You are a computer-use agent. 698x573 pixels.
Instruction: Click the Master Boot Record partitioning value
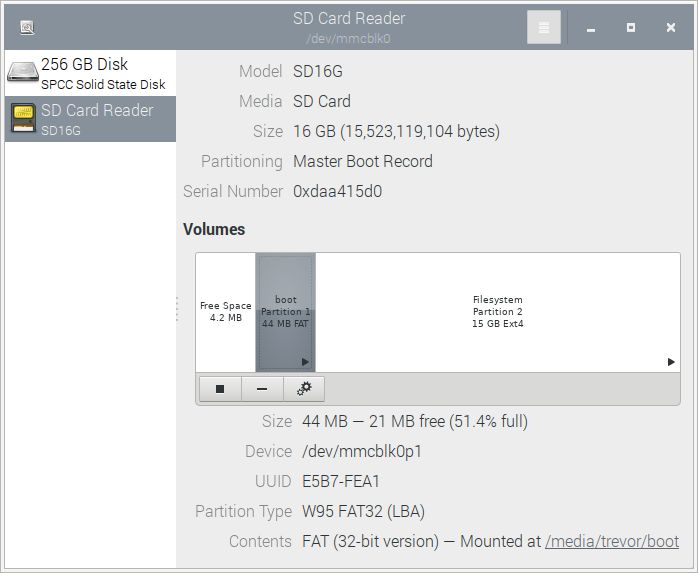[363, 161]
